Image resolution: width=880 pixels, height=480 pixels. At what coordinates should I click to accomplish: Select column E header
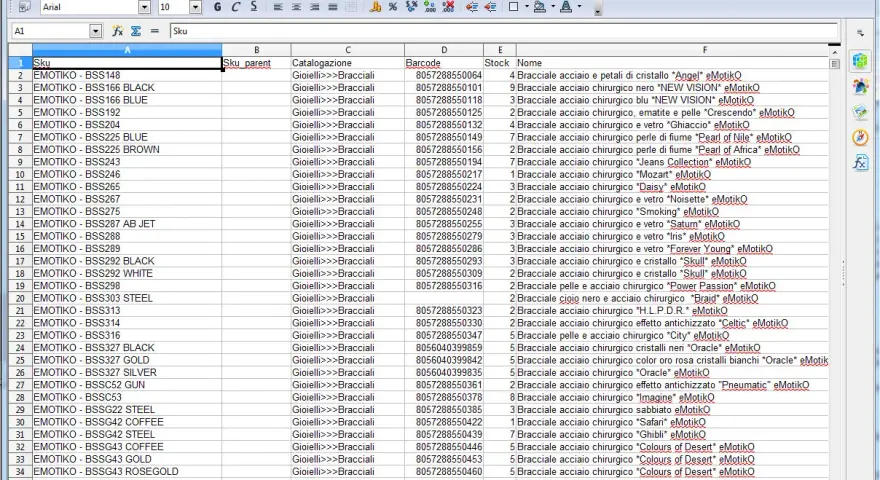[500, 50]
